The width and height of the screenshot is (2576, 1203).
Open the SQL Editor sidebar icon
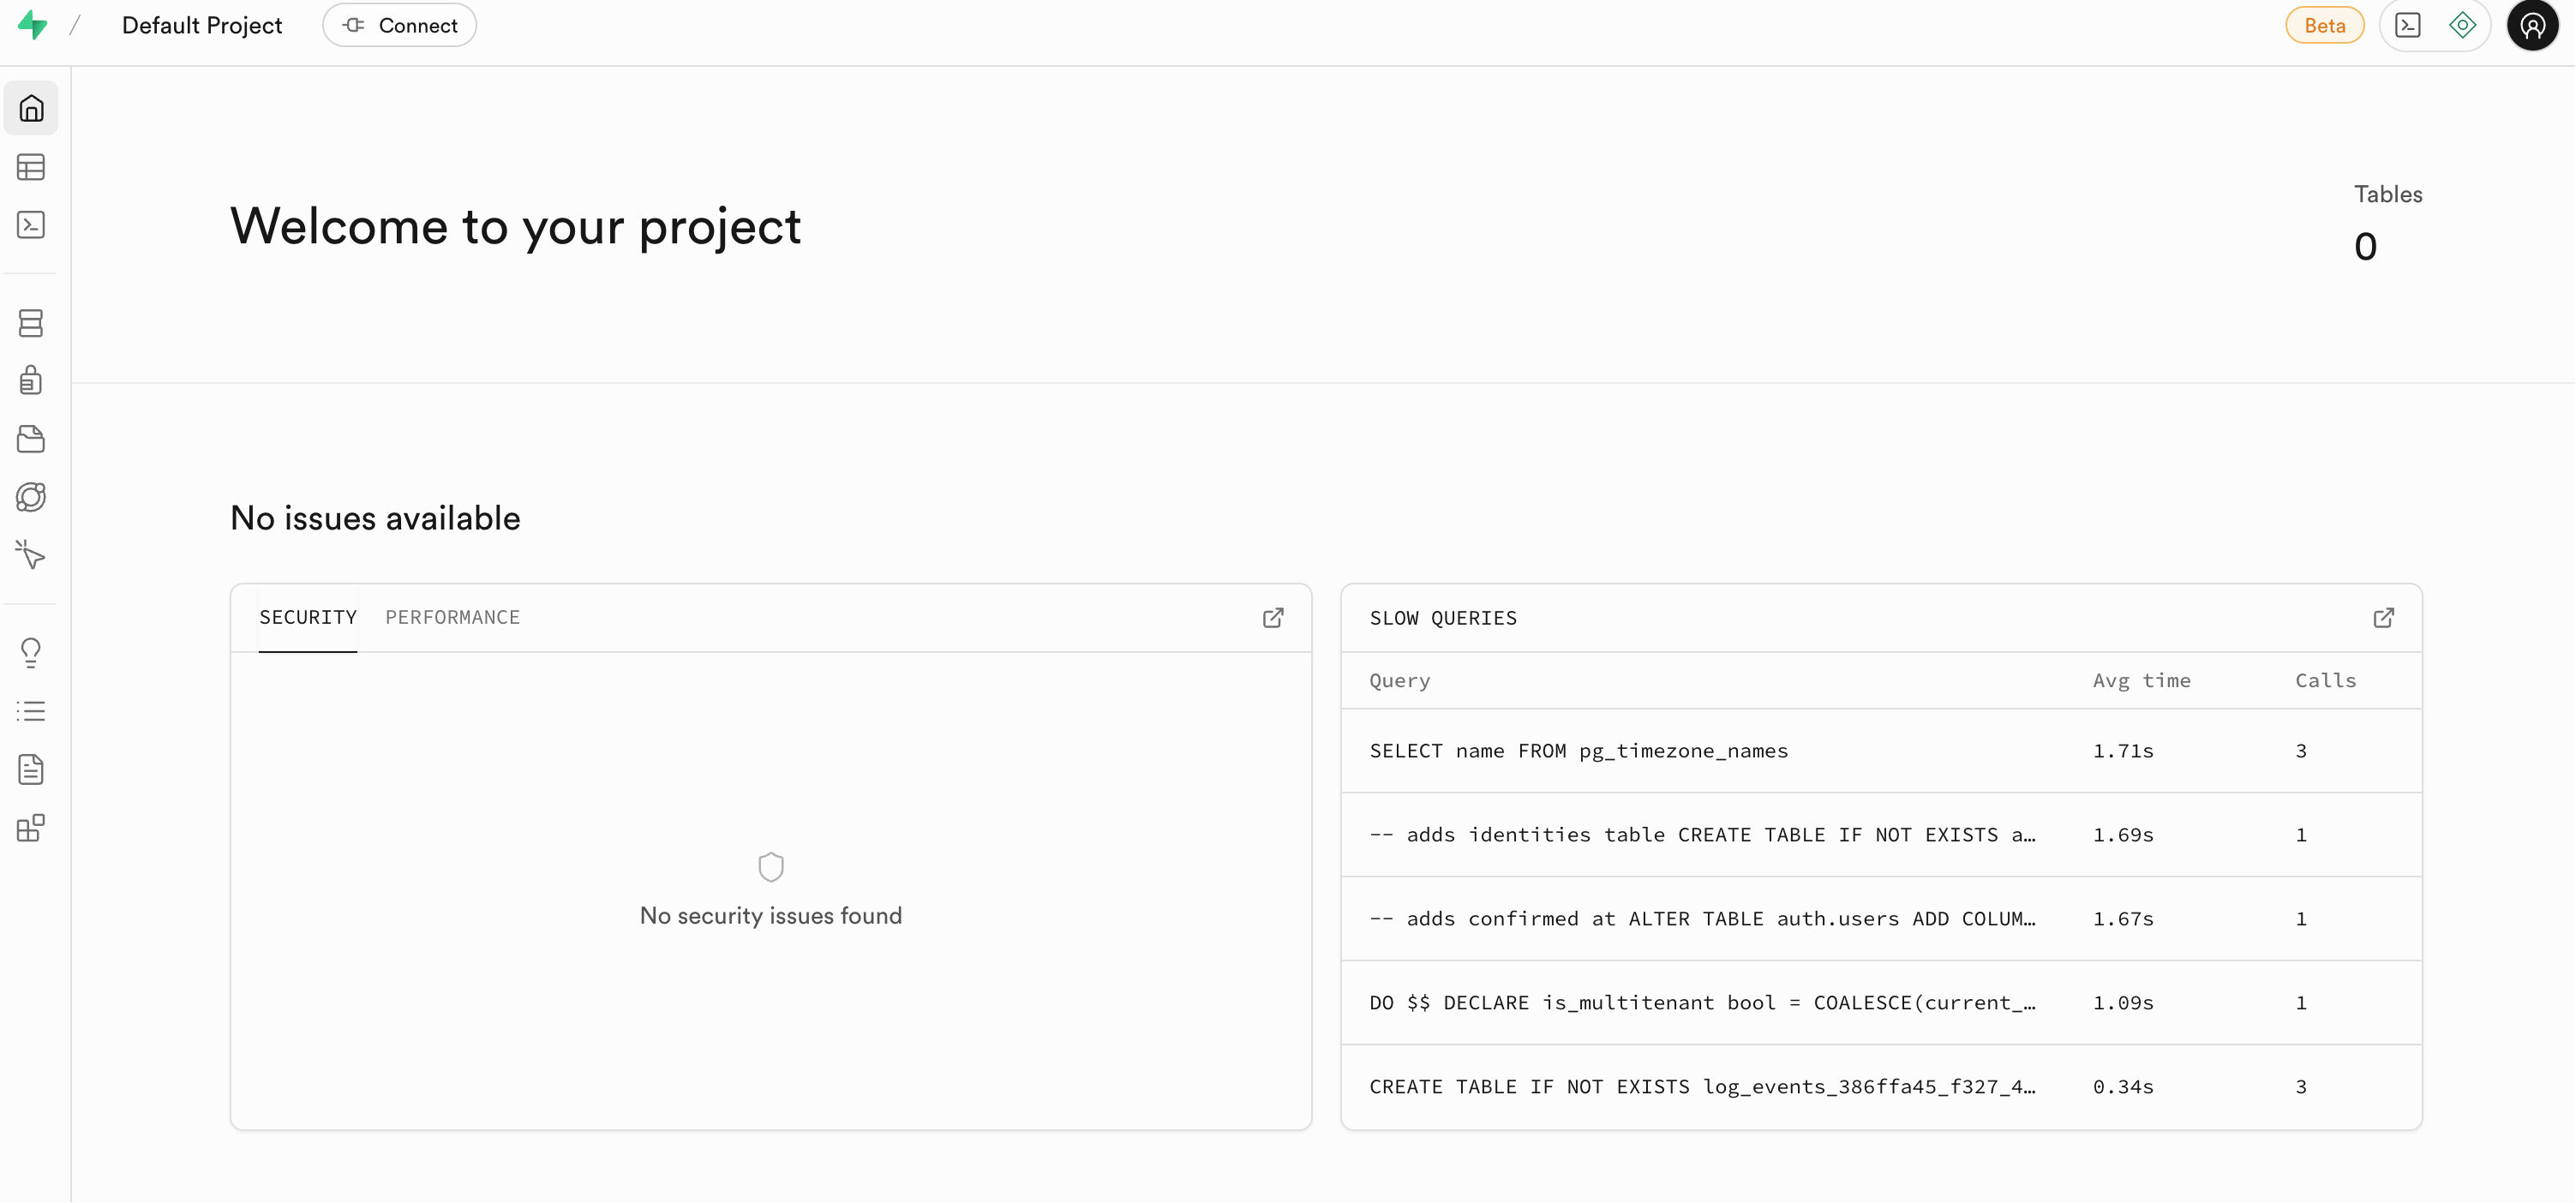[31, 225]
